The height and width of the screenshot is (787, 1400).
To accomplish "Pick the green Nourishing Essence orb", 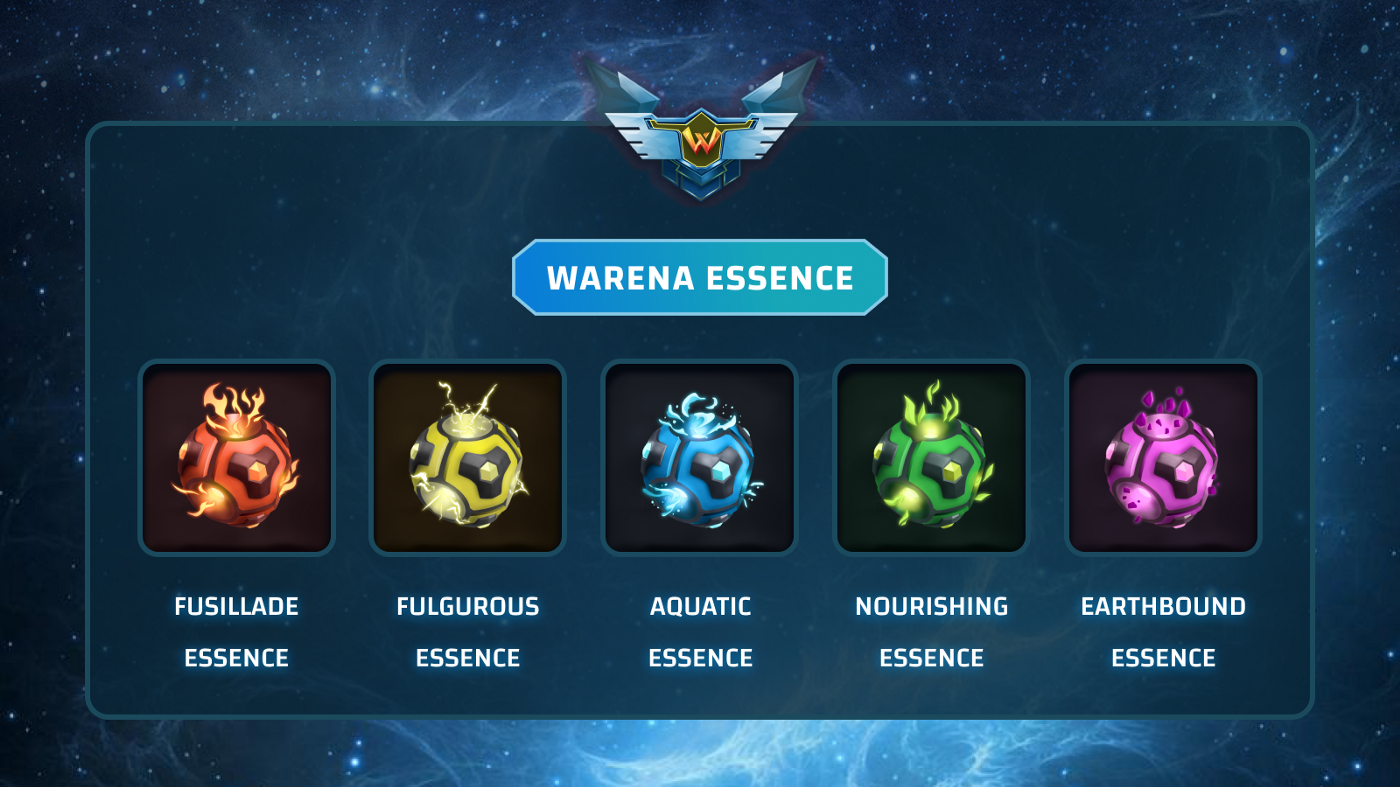I will 932,458.
